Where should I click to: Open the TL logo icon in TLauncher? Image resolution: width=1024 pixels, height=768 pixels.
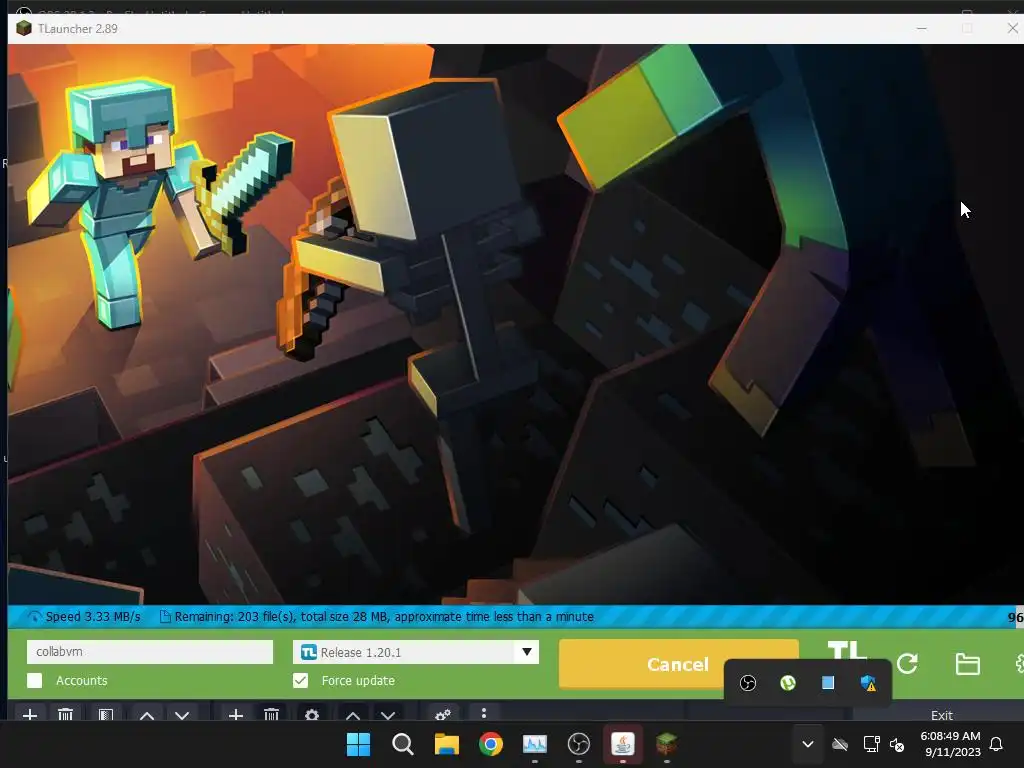click(846, 650)
